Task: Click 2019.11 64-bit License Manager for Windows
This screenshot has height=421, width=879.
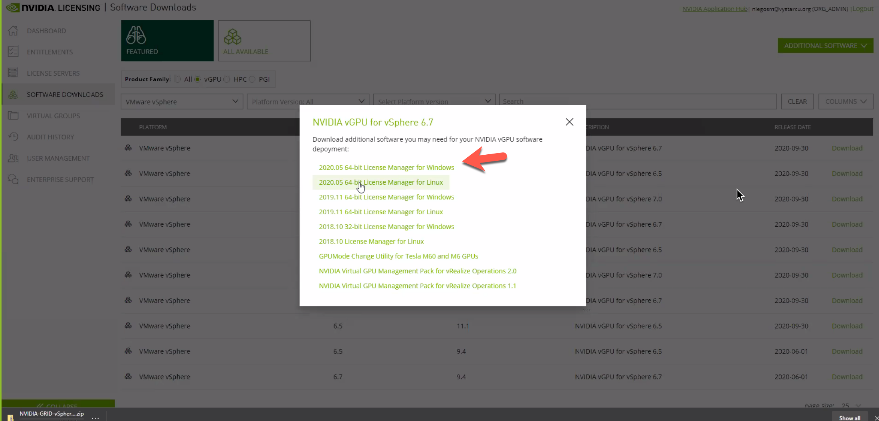Action: (x=386, y=197)
